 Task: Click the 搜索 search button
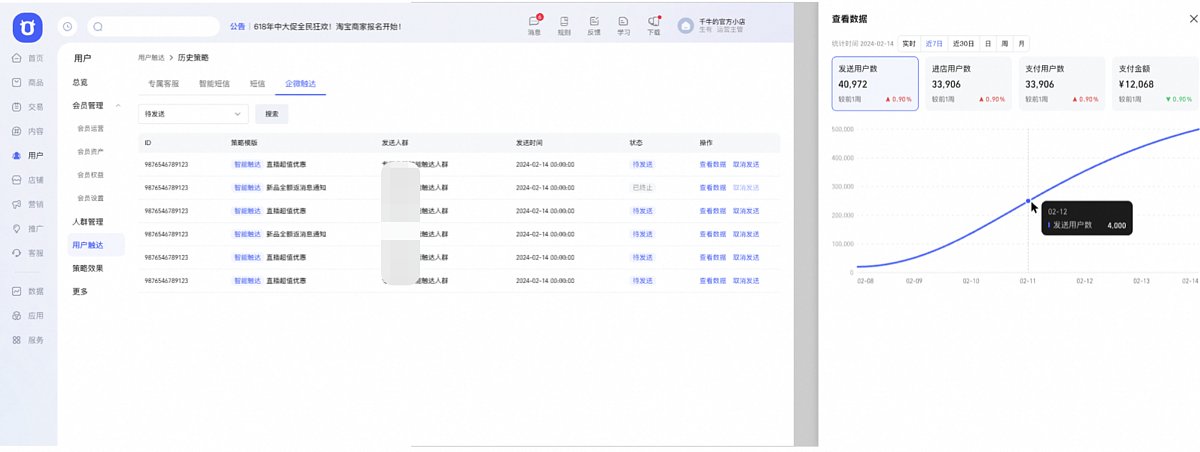click(271, 114)
